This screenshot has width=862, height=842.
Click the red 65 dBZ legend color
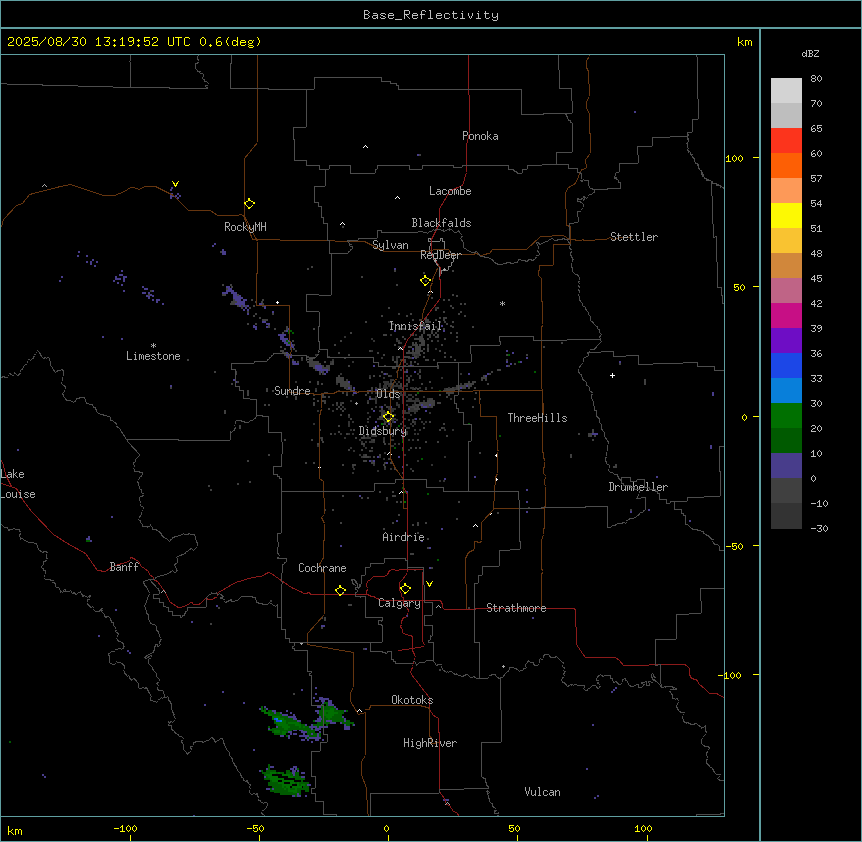[786, 140]
